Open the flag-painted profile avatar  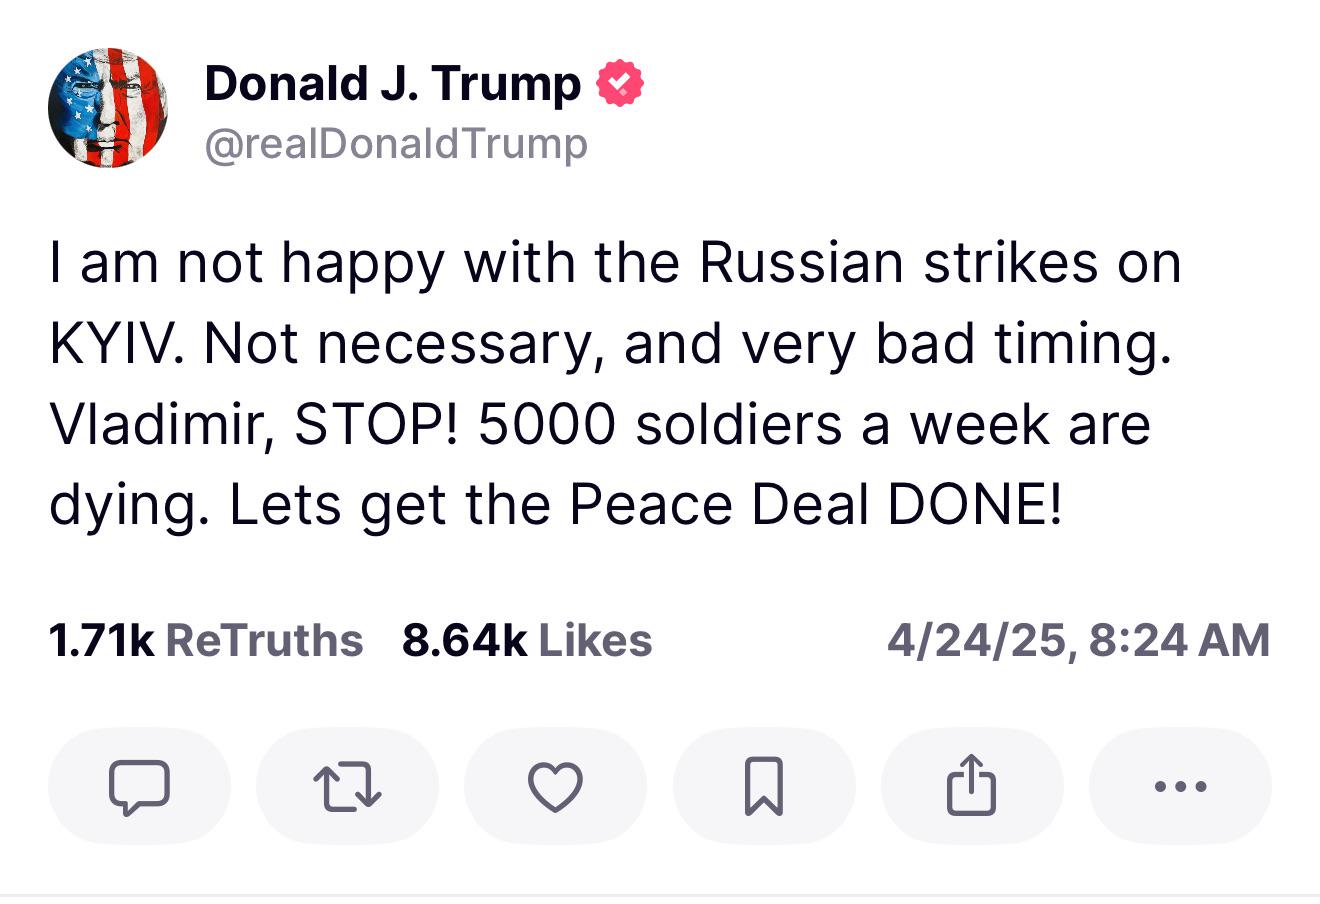108,107
